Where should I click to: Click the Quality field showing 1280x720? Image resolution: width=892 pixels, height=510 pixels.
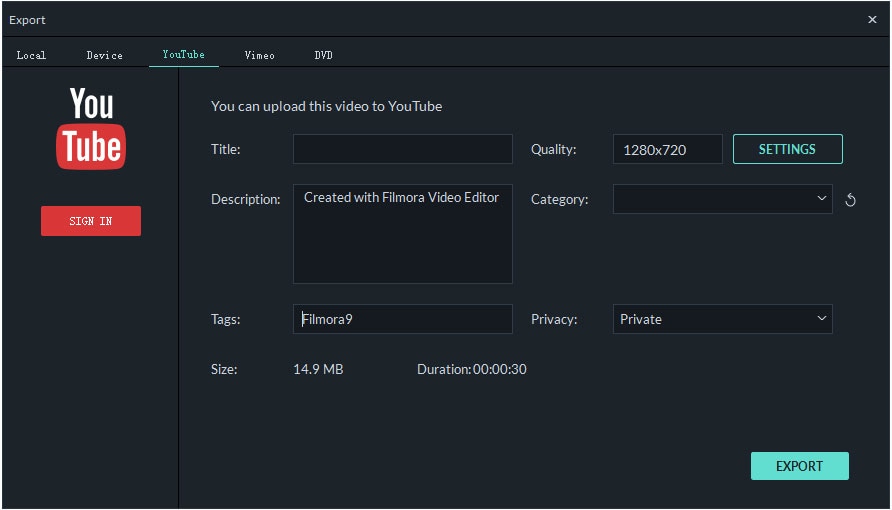(x=667, y=149)
